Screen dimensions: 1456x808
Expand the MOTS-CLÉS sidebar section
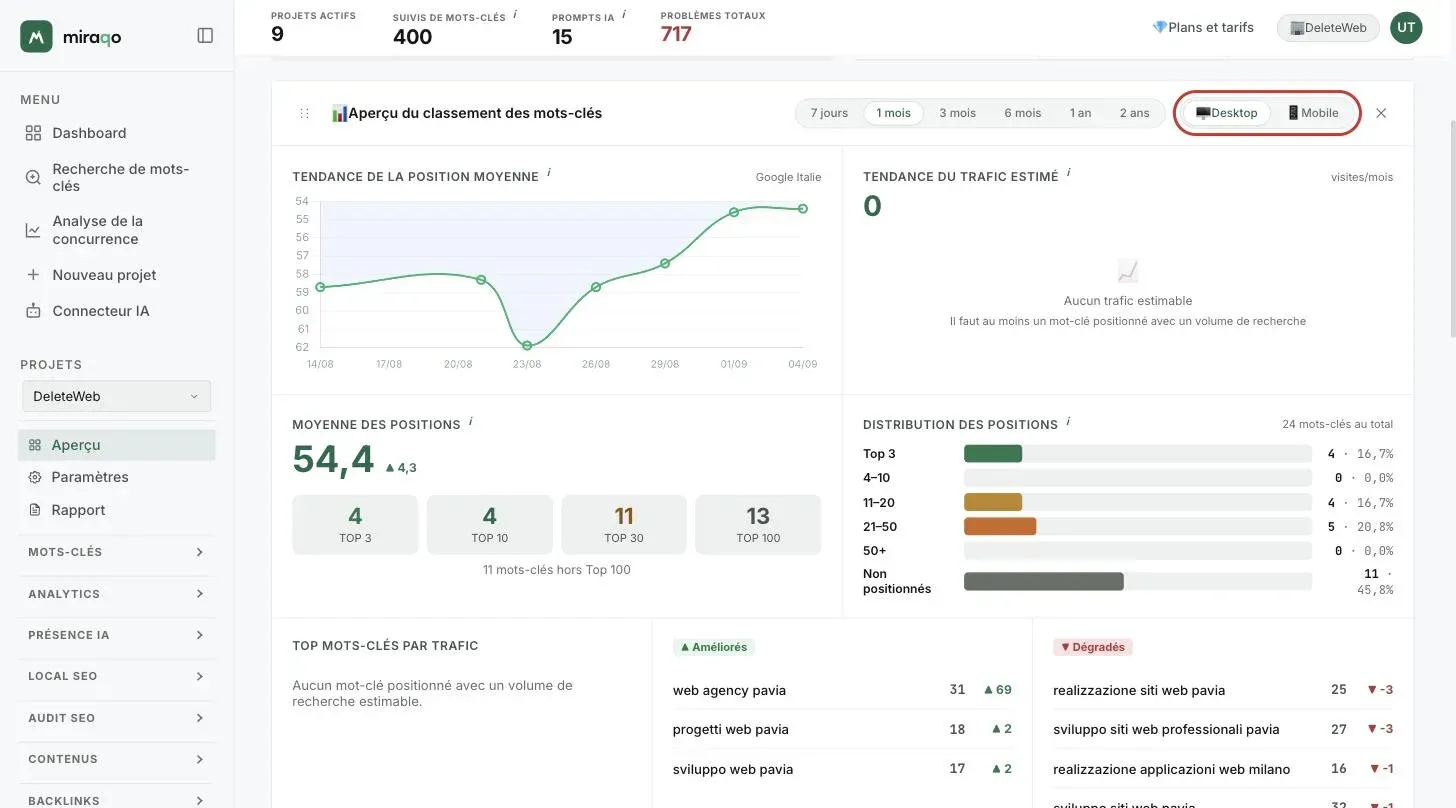(117, 552)
